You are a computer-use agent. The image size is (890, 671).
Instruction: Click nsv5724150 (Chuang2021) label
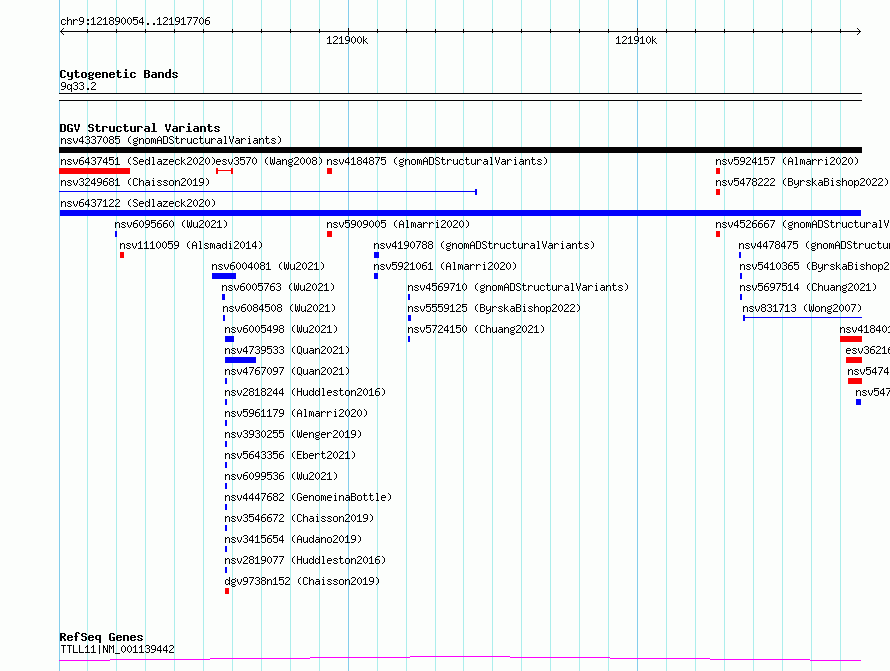(476, 329)
